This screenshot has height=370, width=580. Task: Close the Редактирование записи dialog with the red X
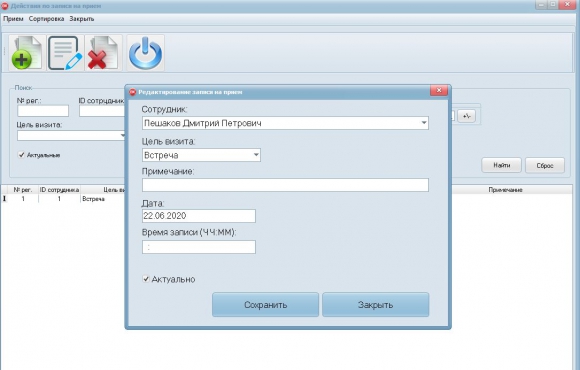pos(439,90)
